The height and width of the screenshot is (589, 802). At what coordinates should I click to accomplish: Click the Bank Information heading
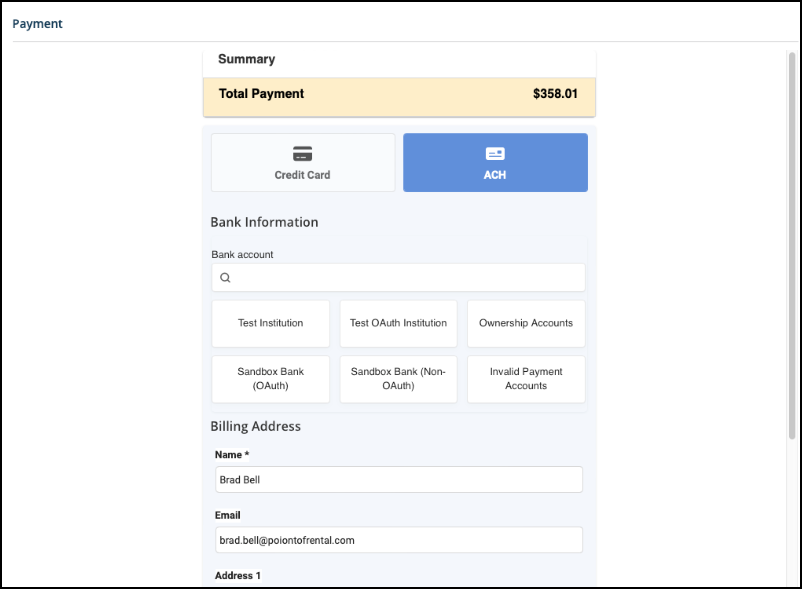[x=264, y=222]
